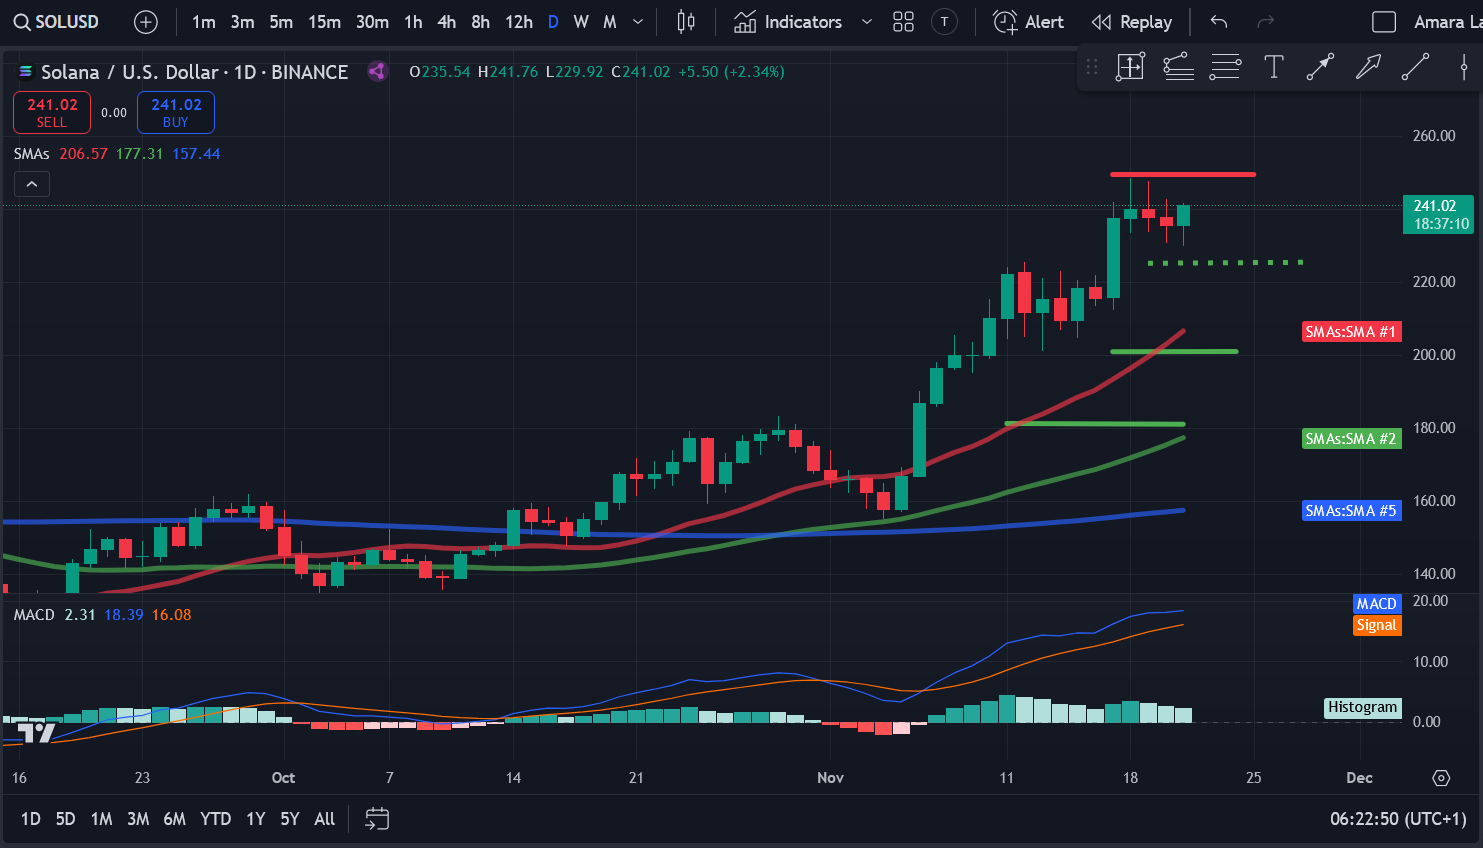Open time axis settings gear icon
This screenshot has height=848, width=1483.
1441,778
